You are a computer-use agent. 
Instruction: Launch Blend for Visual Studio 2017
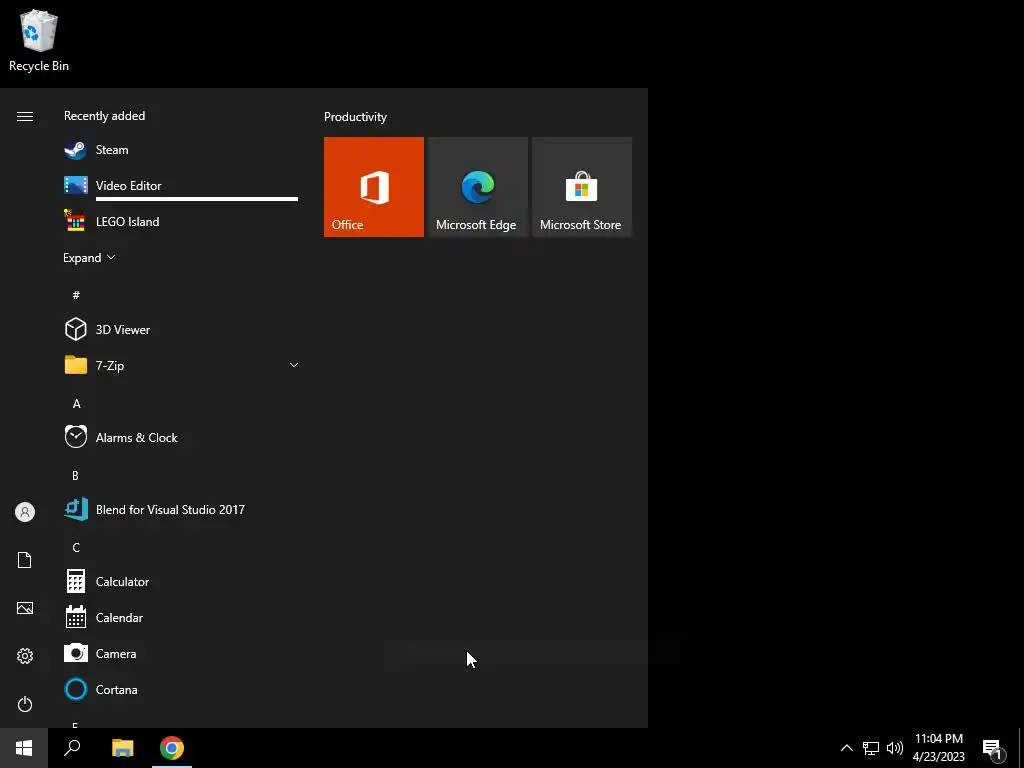(x=181, y=509)
